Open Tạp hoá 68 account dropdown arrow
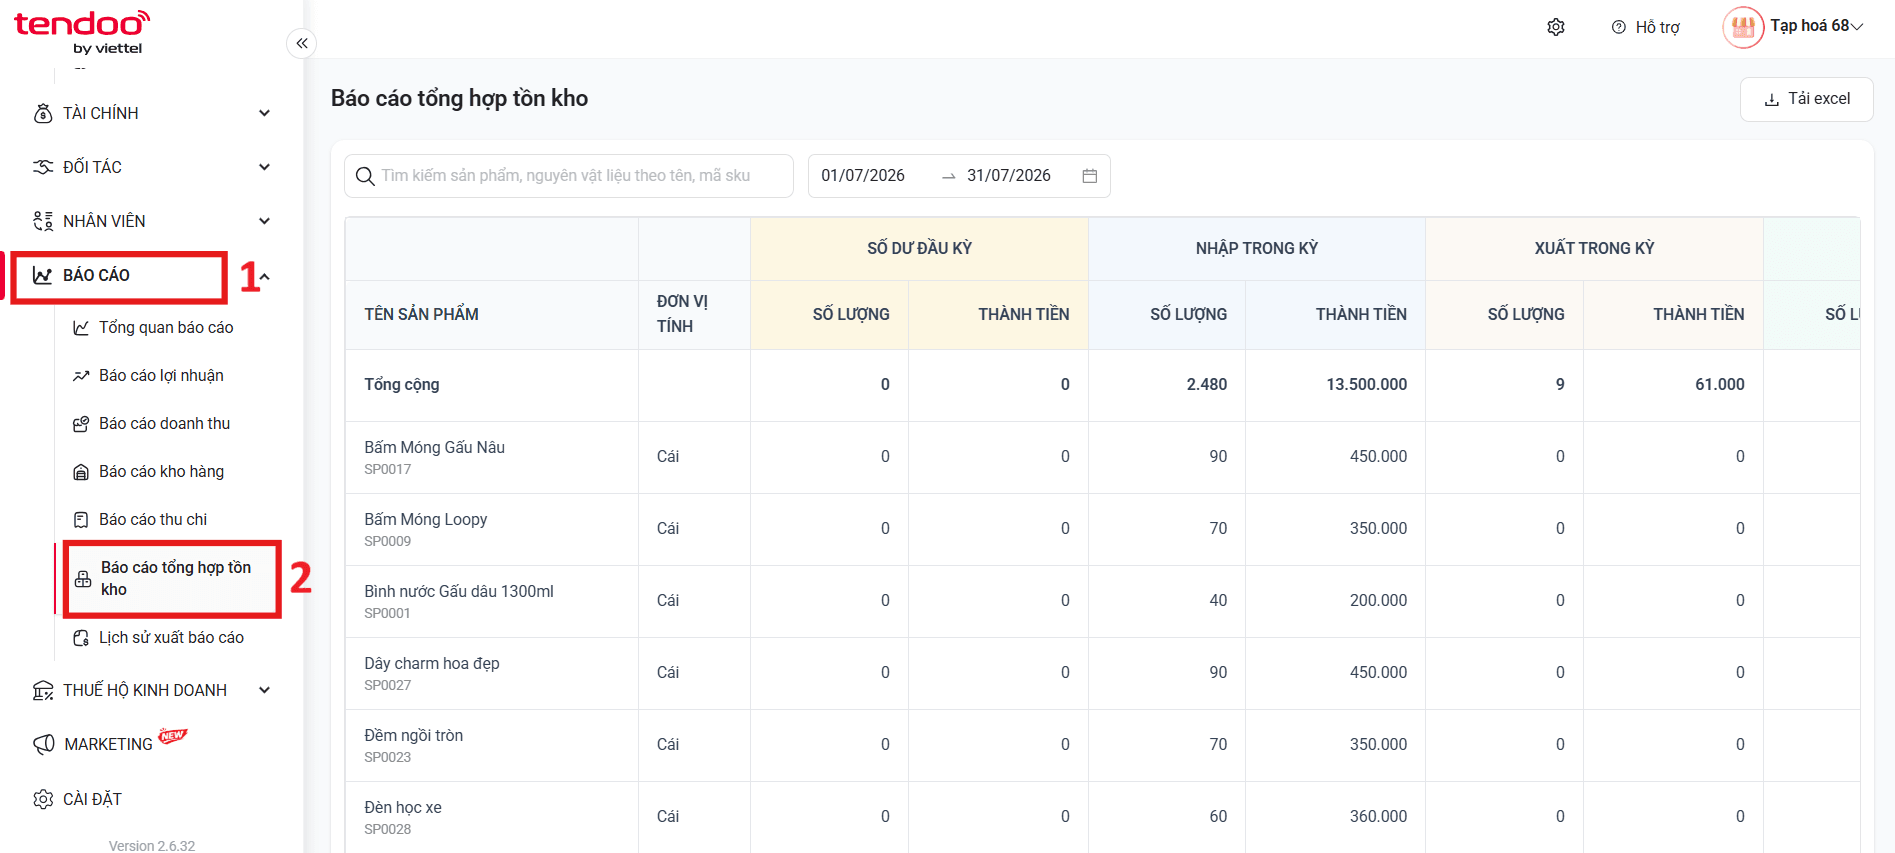Viewport: 1895px width, 853px height. pyautogui.click(x=1857, y=27)
